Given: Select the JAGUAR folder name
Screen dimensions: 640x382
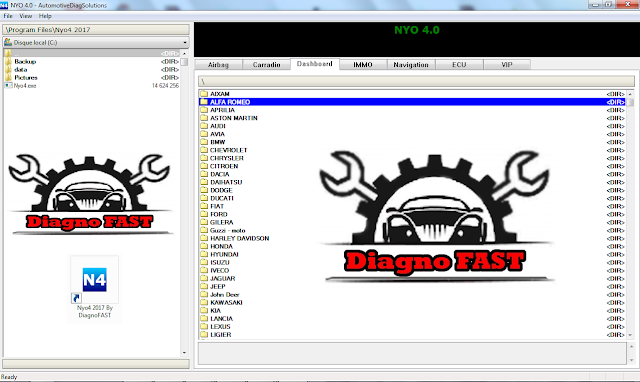Looking at the screenshot, I should tap(222, 278).
